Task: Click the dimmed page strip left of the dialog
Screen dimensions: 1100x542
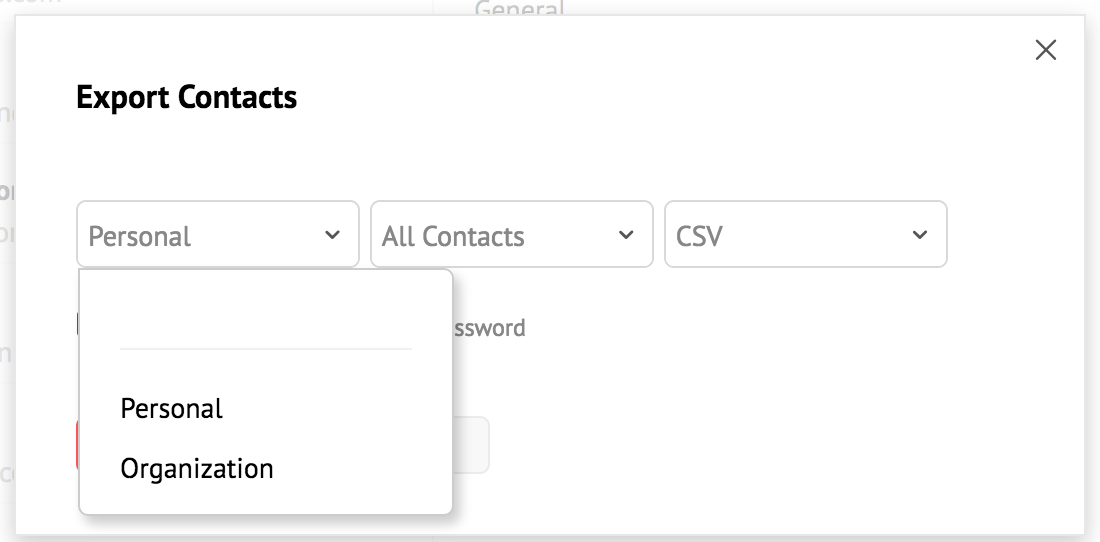Action: 7,300
